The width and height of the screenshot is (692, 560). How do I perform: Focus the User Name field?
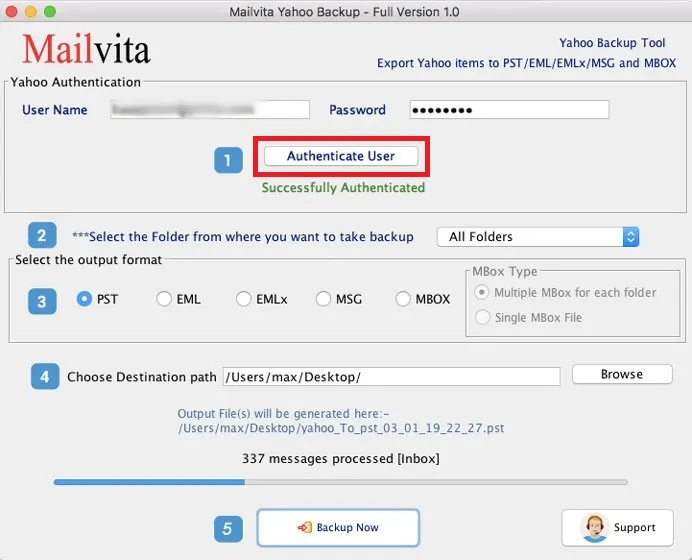[x=210, y=110]
